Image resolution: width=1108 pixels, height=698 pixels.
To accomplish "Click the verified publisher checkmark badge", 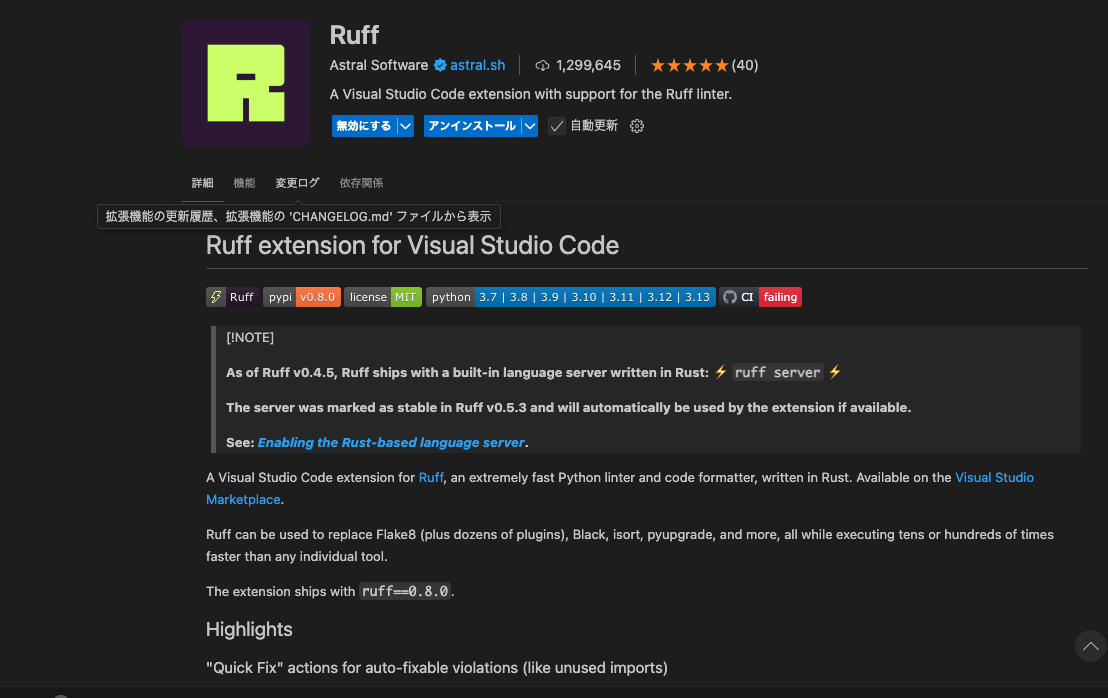I will point(440,65).
